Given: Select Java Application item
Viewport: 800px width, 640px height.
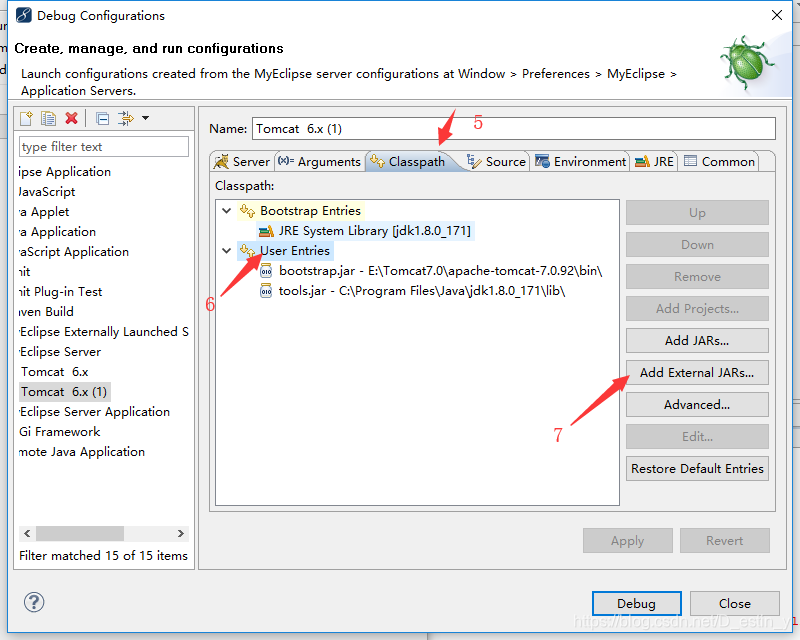Looking at the screenshot, I should tap(57, 232).
